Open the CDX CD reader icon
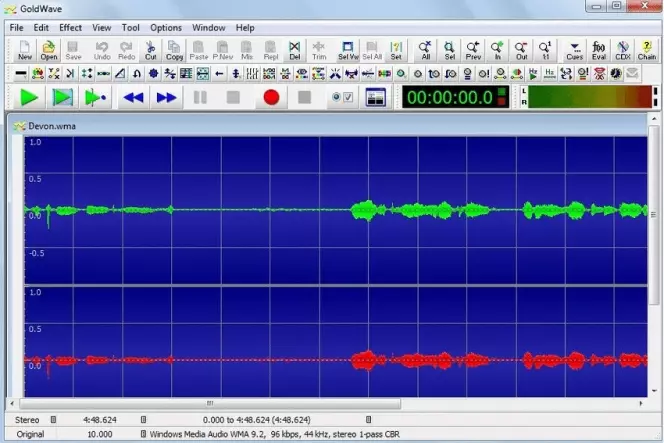The image size is (664, 443). click(x=622, y=50)
